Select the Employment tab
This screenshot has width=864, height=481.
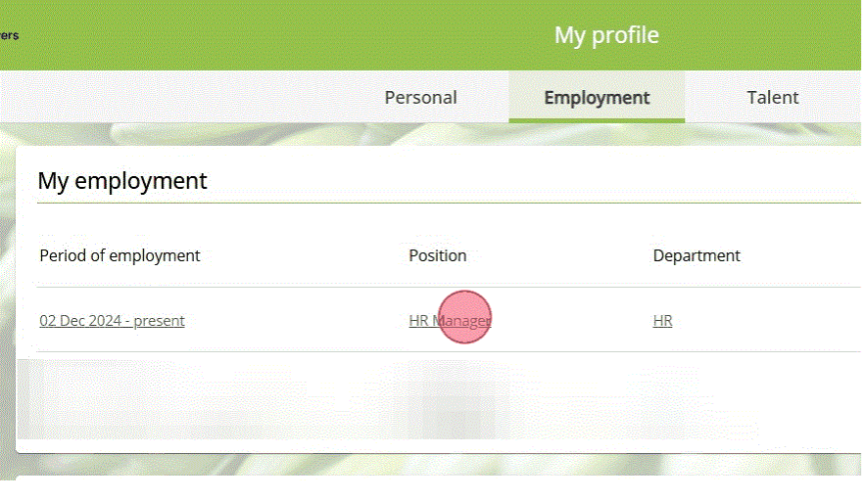point(596,97)
